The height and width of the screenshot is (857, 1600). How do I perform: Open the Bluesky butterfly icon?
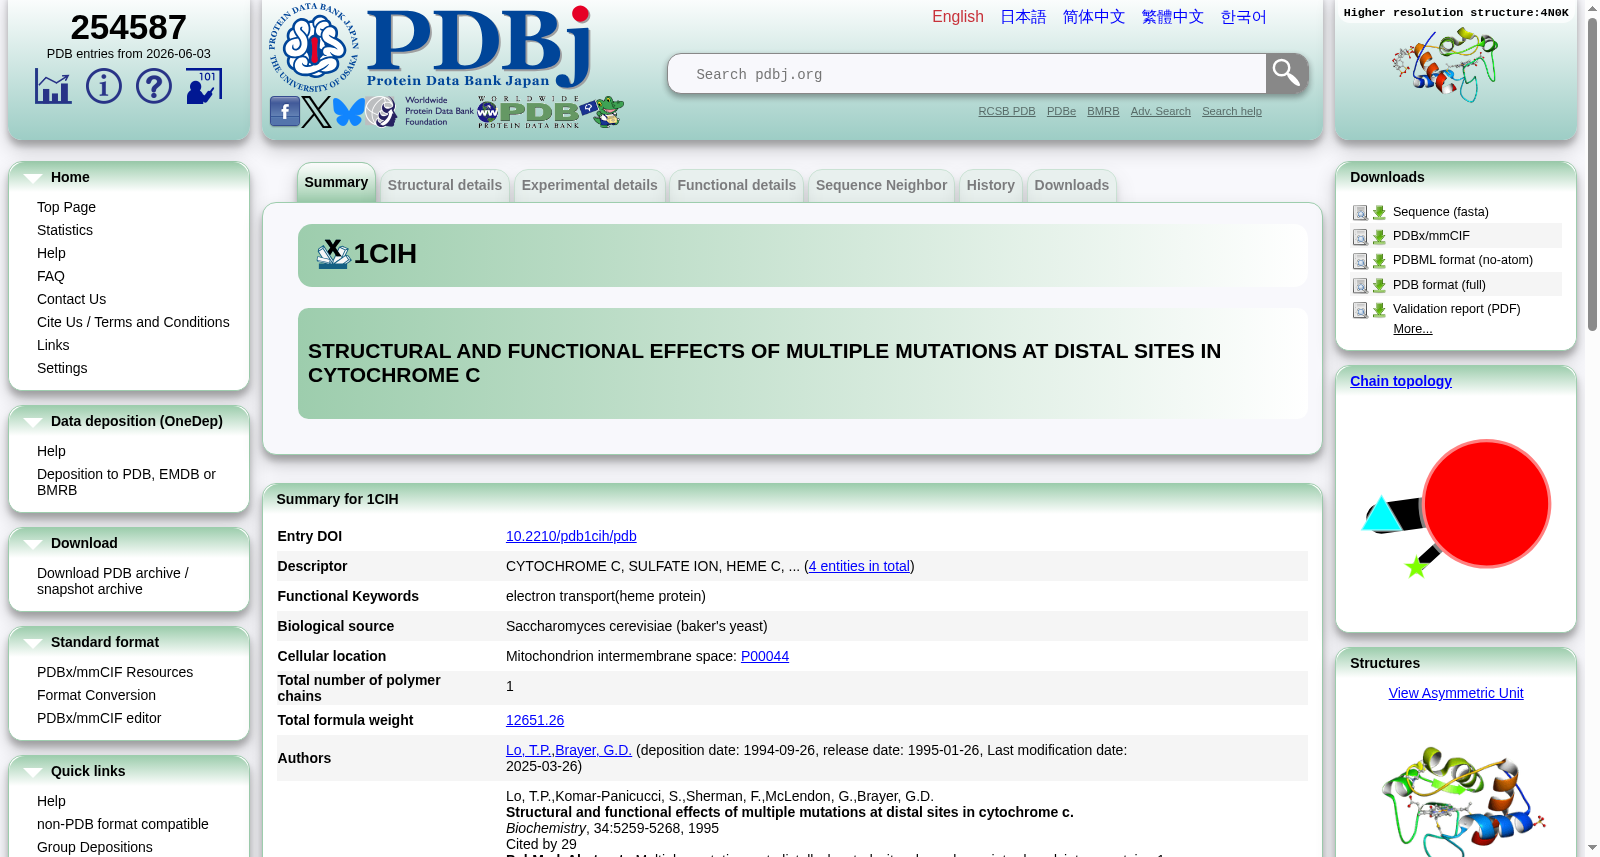(348, 112)
